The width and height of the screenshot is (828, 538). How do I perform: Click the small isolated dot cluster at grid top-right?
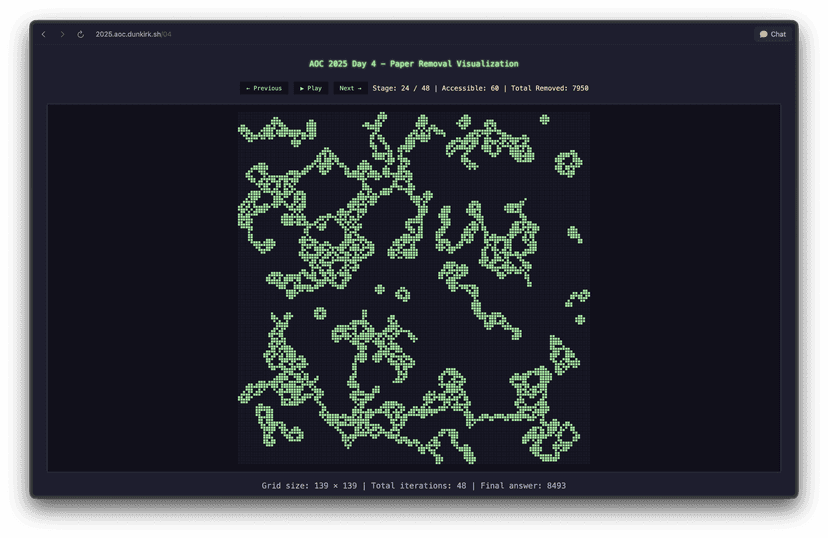coord(544,119)
